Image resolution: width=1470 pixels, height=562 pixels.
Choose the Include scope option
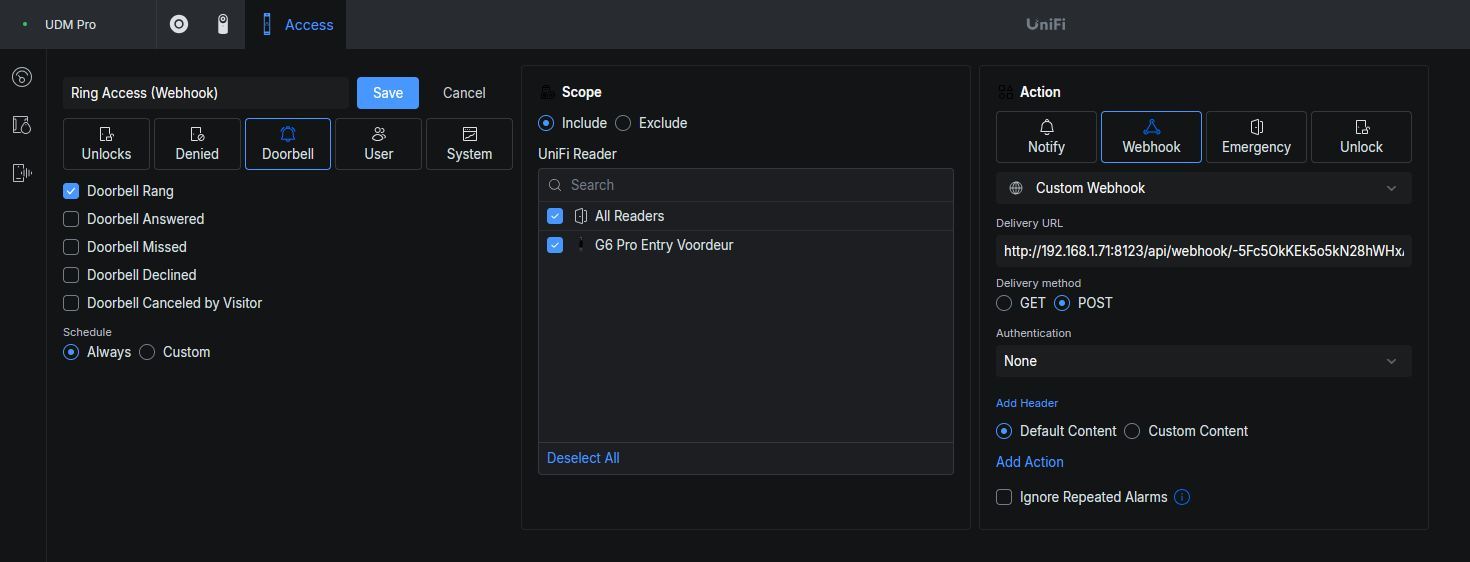546,123
